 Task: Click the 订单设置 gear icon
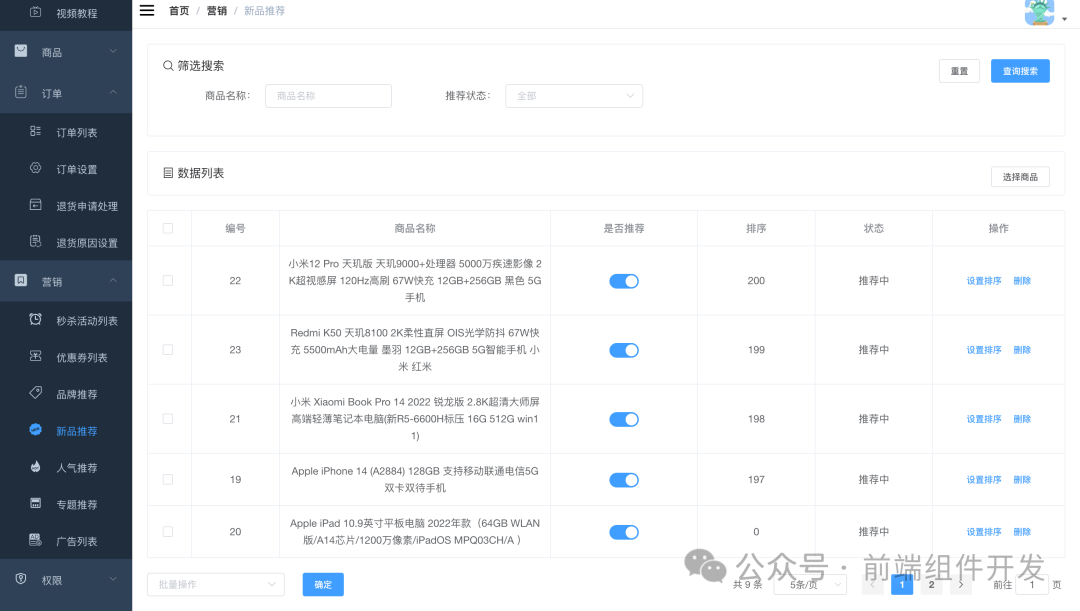(x=36, y=168)
